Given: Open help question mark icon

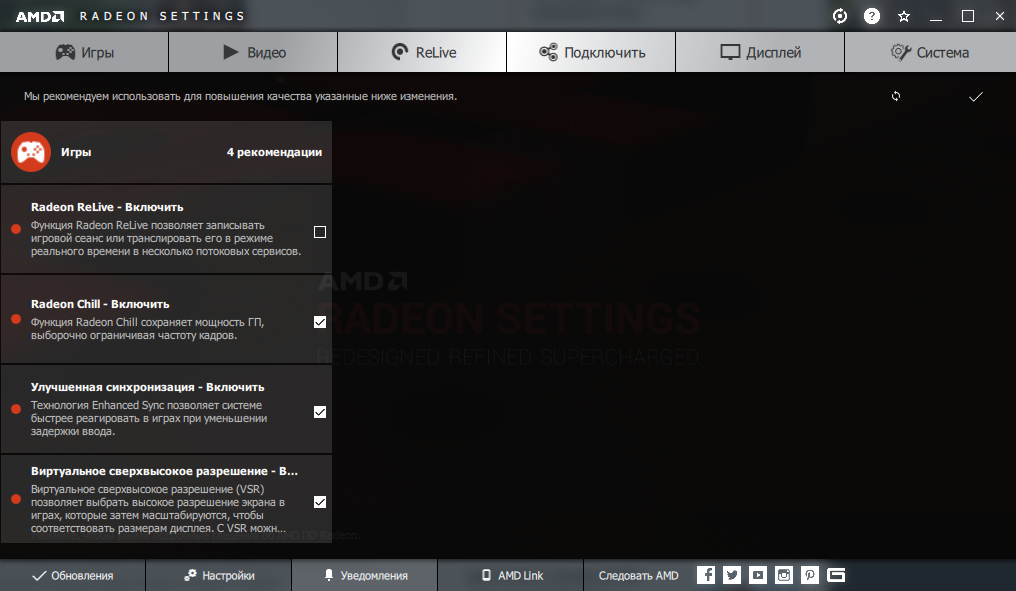Looking at the screenshot, I should (872, 16).
